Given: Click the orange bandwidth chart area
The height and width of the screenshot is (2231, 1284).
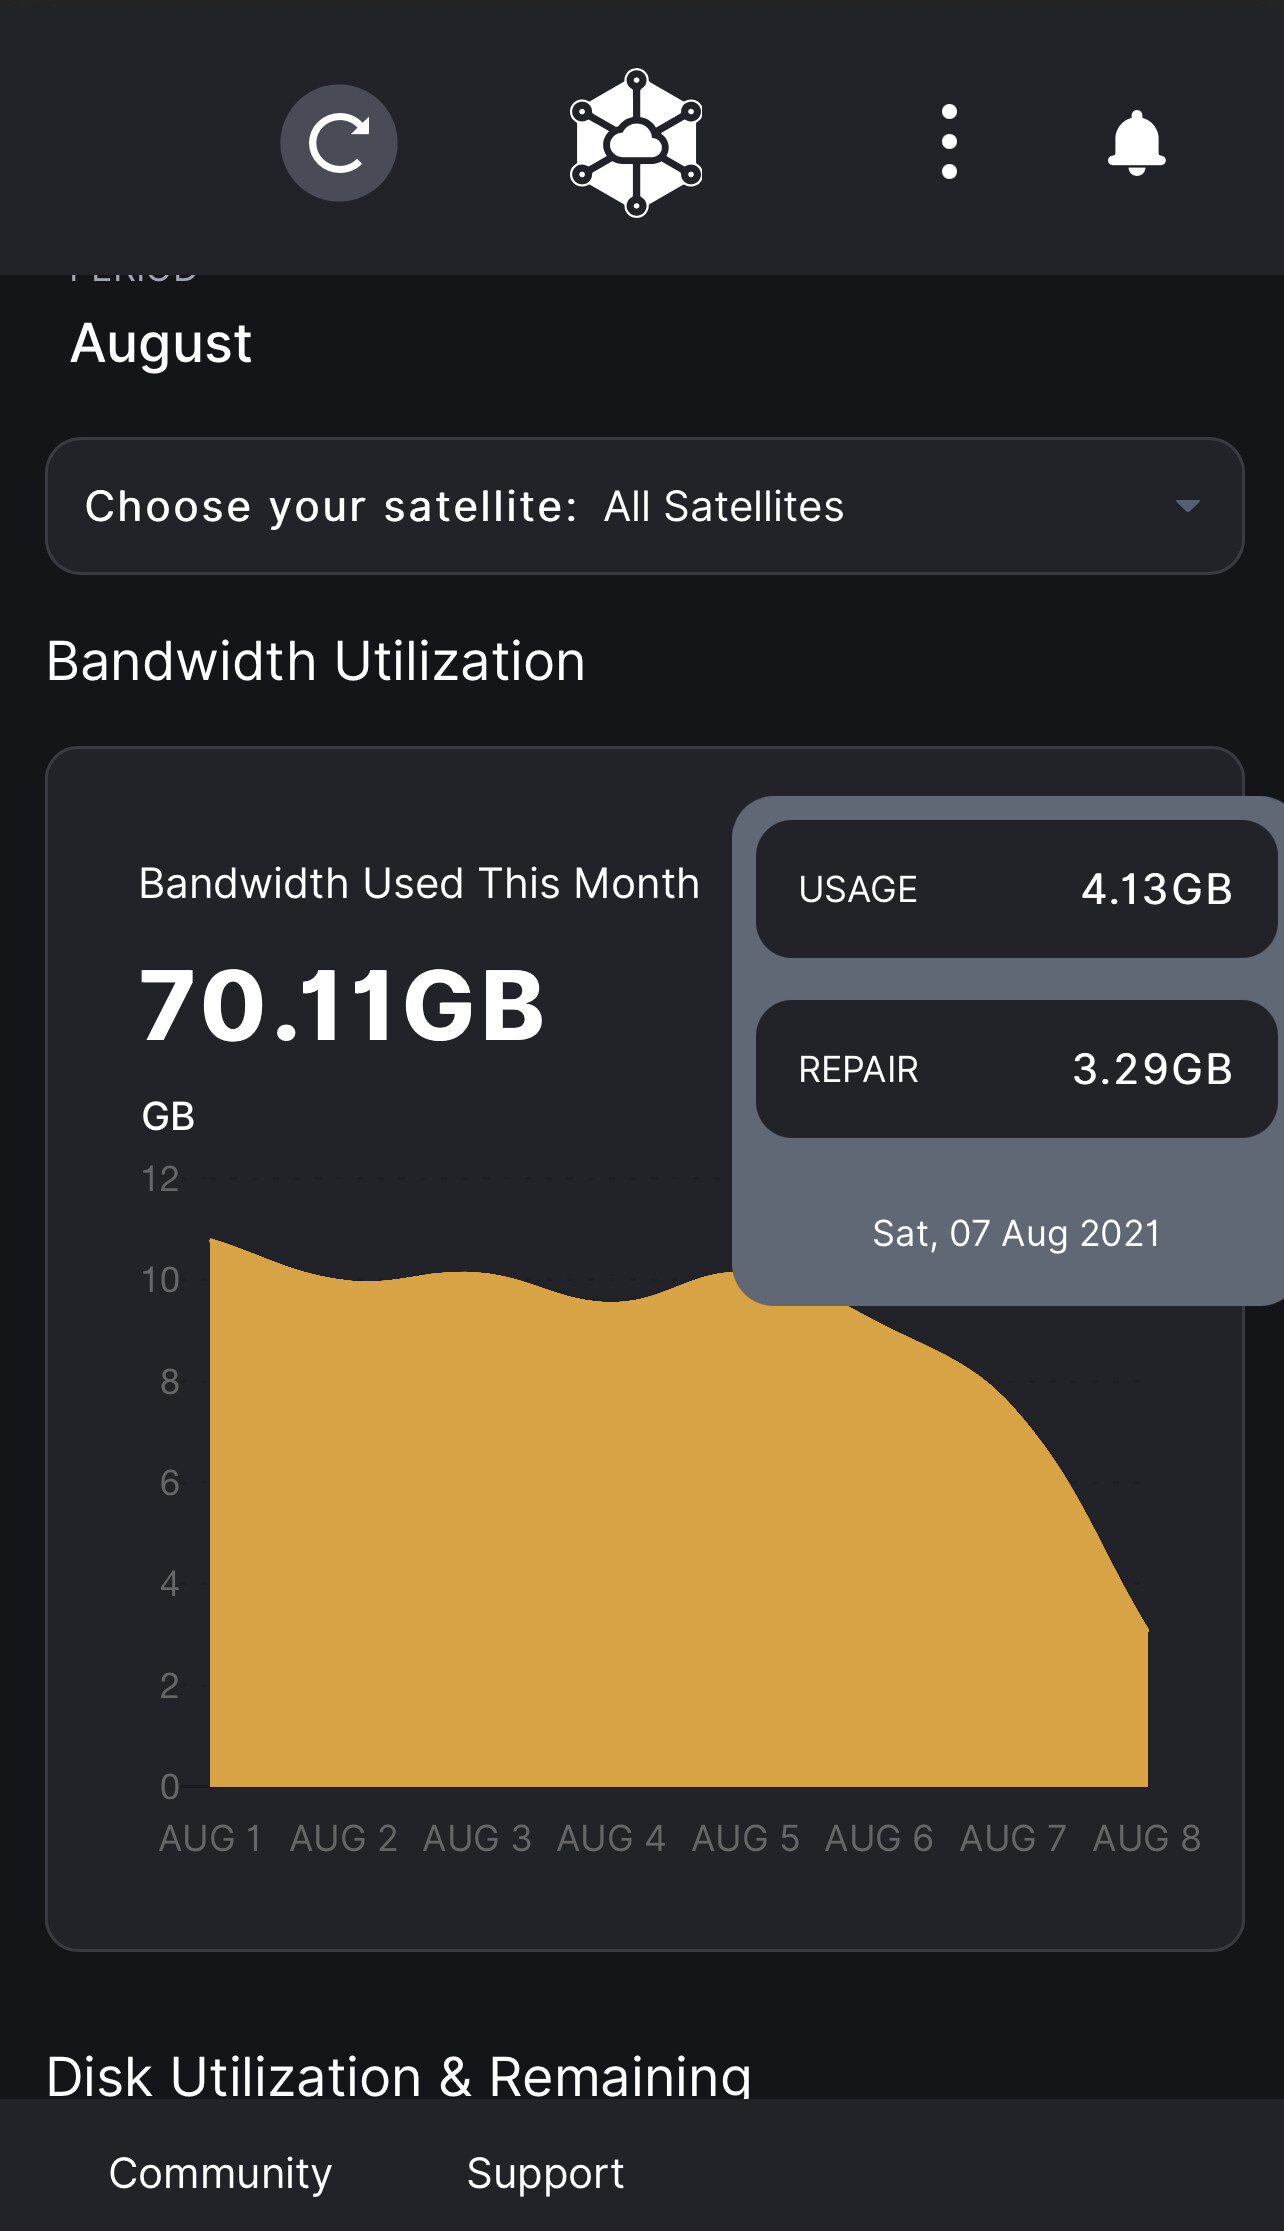Looking at the screenshot, I should 600,1550.
